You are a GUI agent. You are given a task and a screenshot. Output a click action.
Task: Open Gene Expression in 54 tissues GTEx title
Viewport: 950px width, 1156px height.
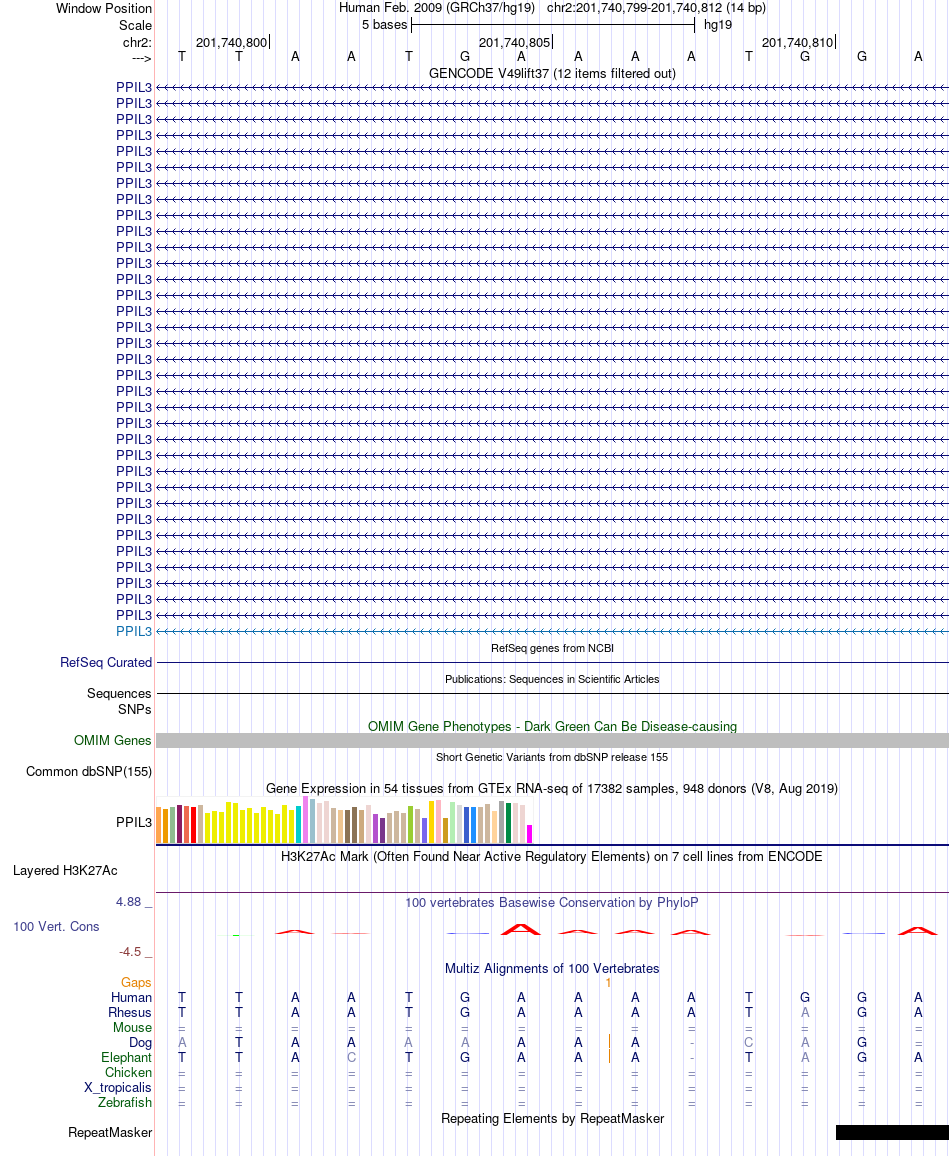pos(552,788)
